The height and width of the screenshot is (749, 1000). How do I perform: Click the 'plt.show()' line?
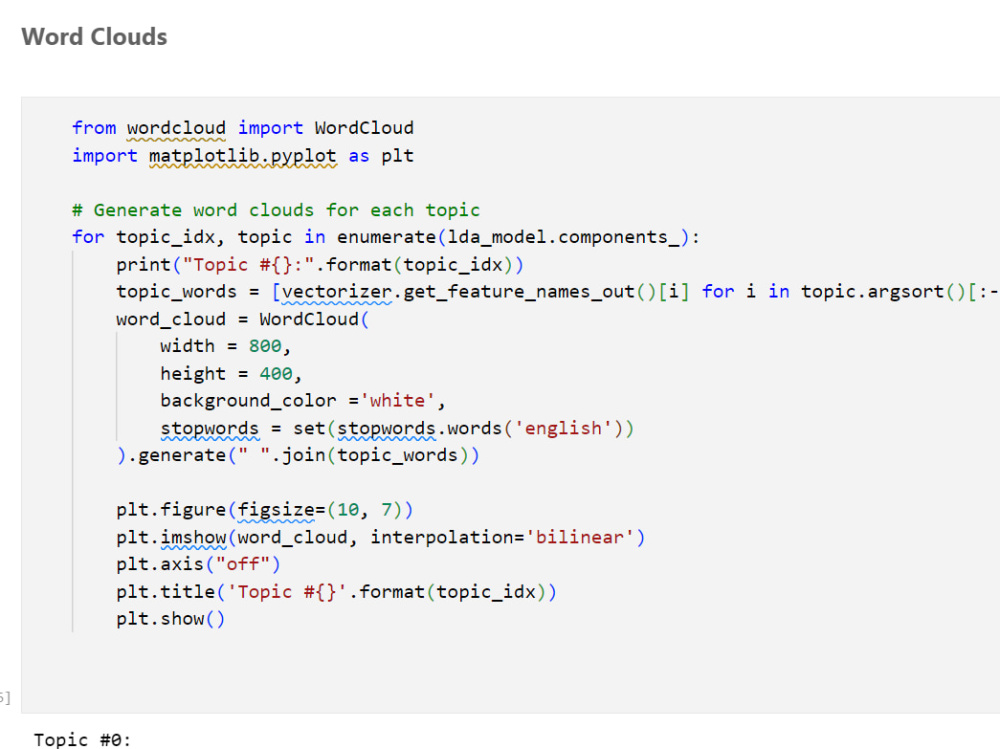coord(170,619)
